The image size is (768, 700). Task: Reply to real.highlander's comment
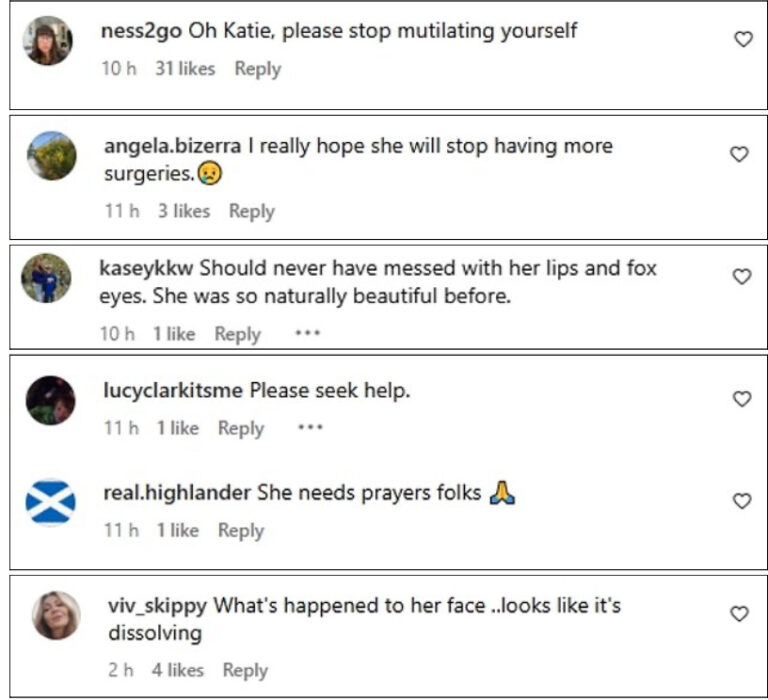[x=240, y=531]
